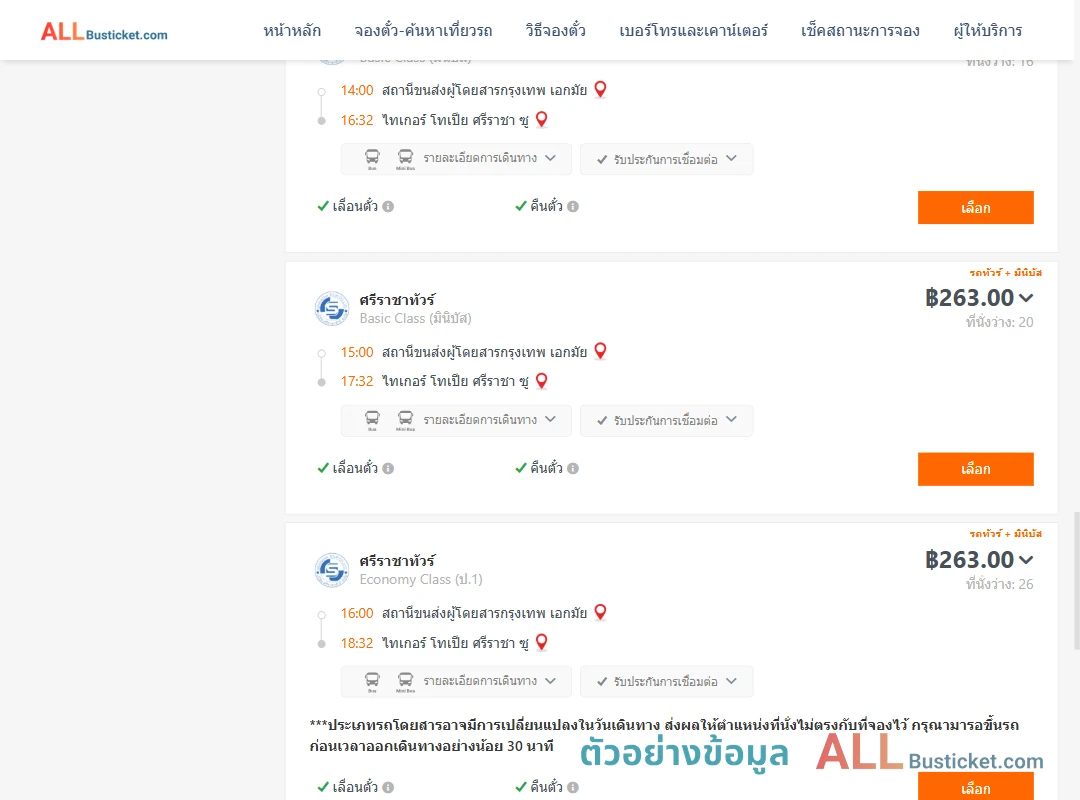1080x800 pixels.
Task: Click 'Basic Class (มินิบัส)' text
Action: point(415,318)
